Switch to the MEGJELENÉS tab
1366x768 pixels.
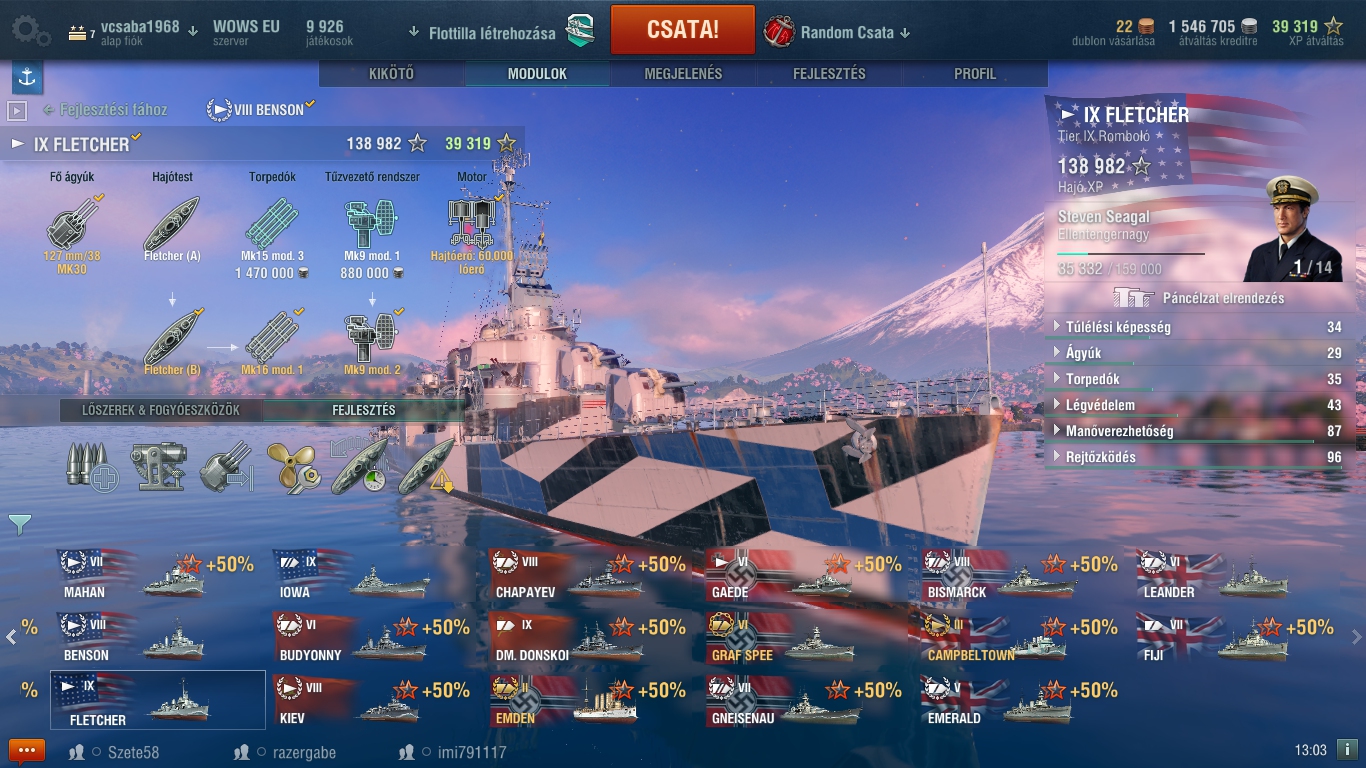click(683, 74)
